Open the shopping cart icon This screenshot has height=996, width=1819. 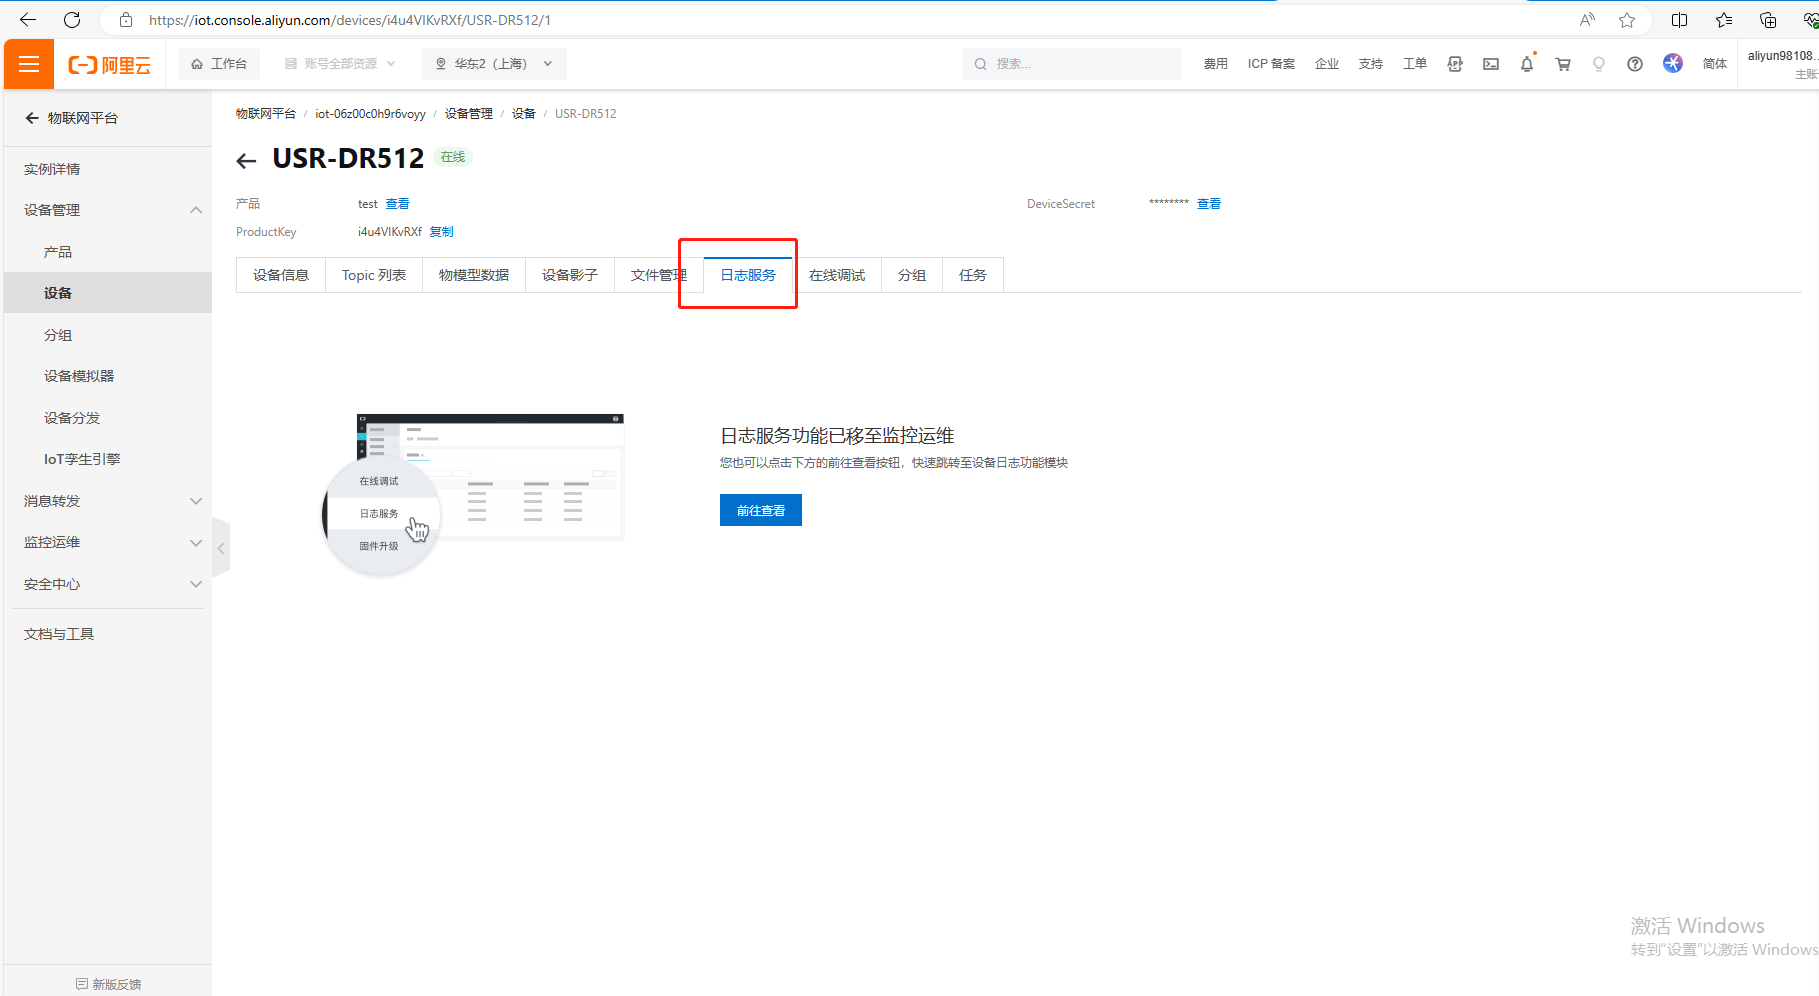(x=1562, y=64)
